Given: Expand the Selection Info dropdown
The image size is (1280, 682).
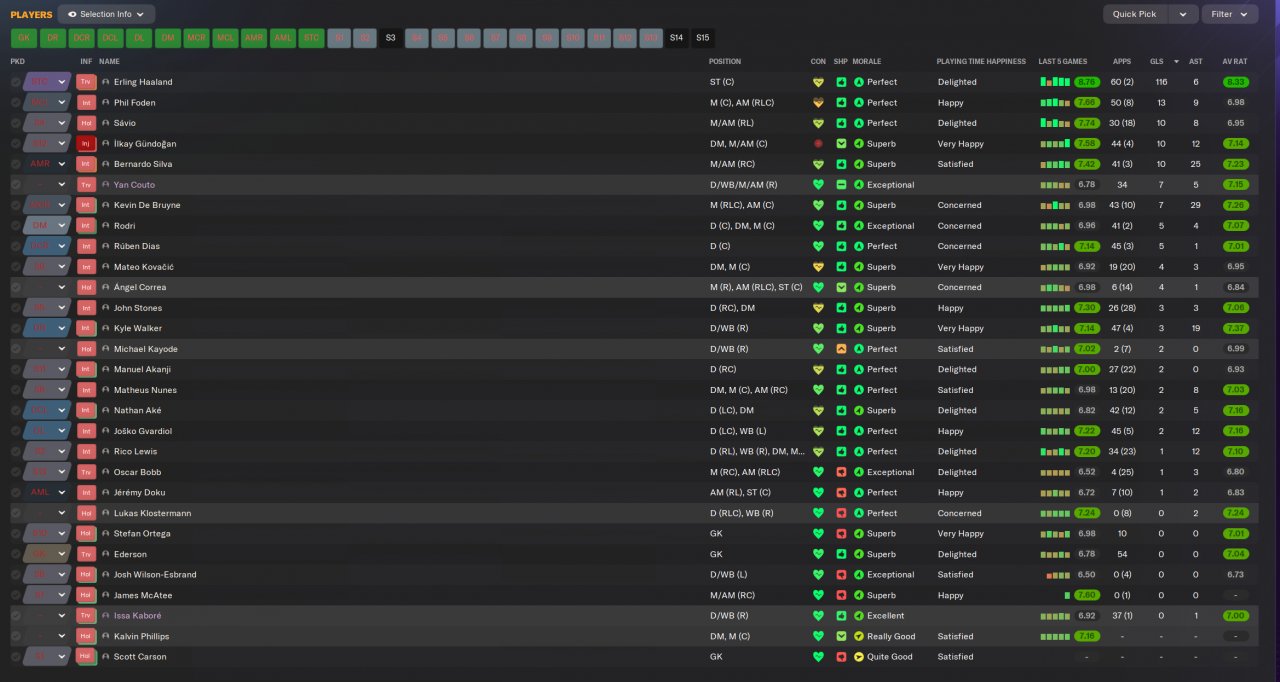Looking at the screenshot, I should (106, 14).
